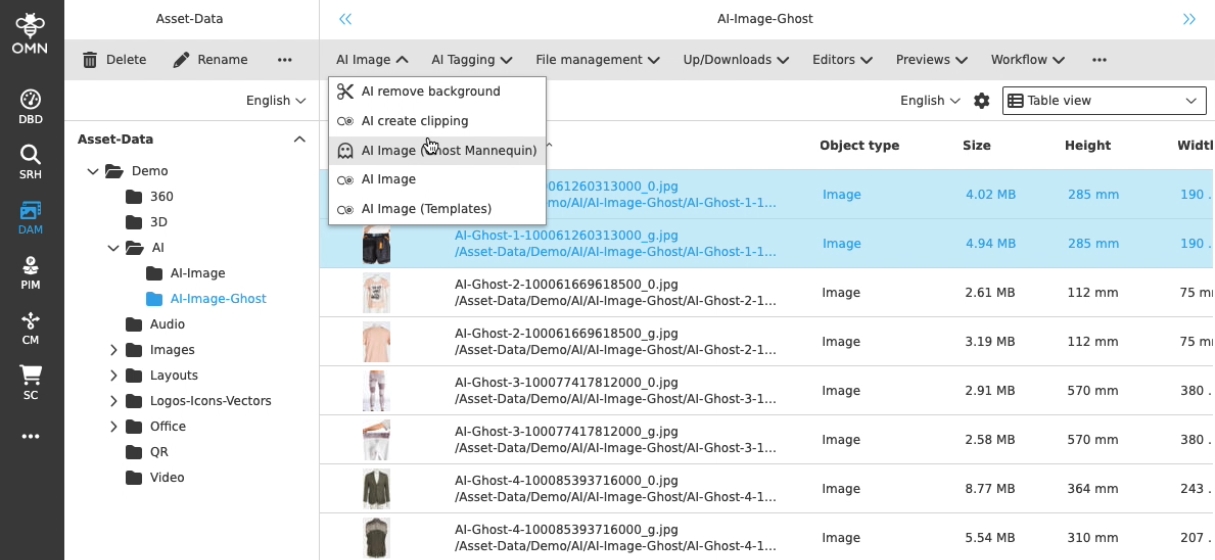Open the PIM module
The image size is (1215, 560).
[x=30, y=272]
